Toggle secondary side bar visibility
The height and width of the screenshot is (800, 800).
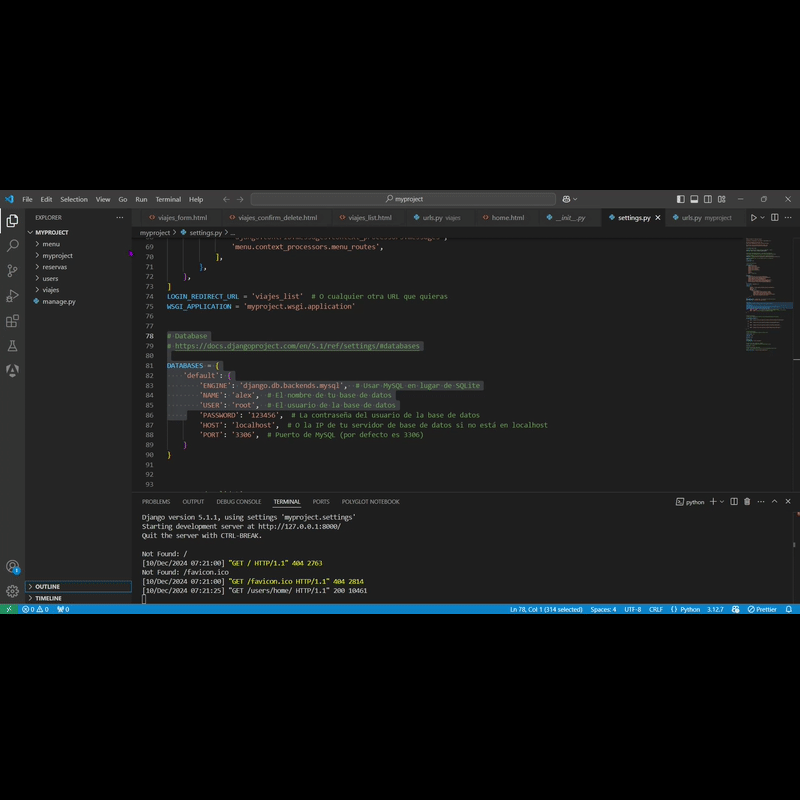pos(708,199)
